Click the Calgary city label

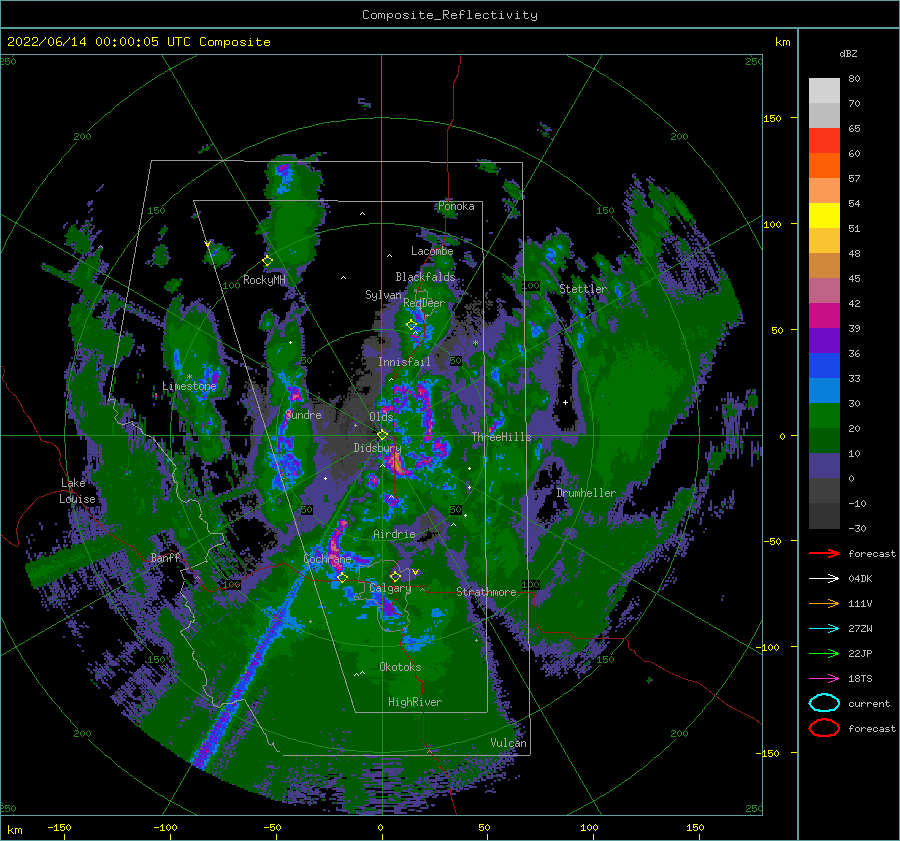tap(390, 588)
